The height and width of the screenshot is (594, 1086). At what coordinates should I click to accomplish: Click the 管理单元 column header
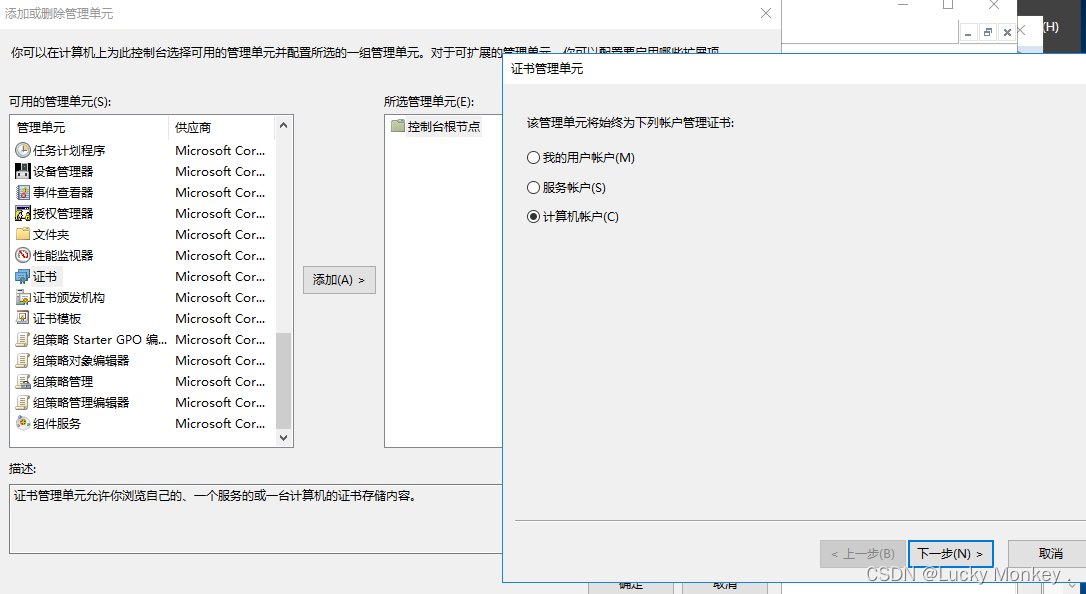(x=89, y=127)
